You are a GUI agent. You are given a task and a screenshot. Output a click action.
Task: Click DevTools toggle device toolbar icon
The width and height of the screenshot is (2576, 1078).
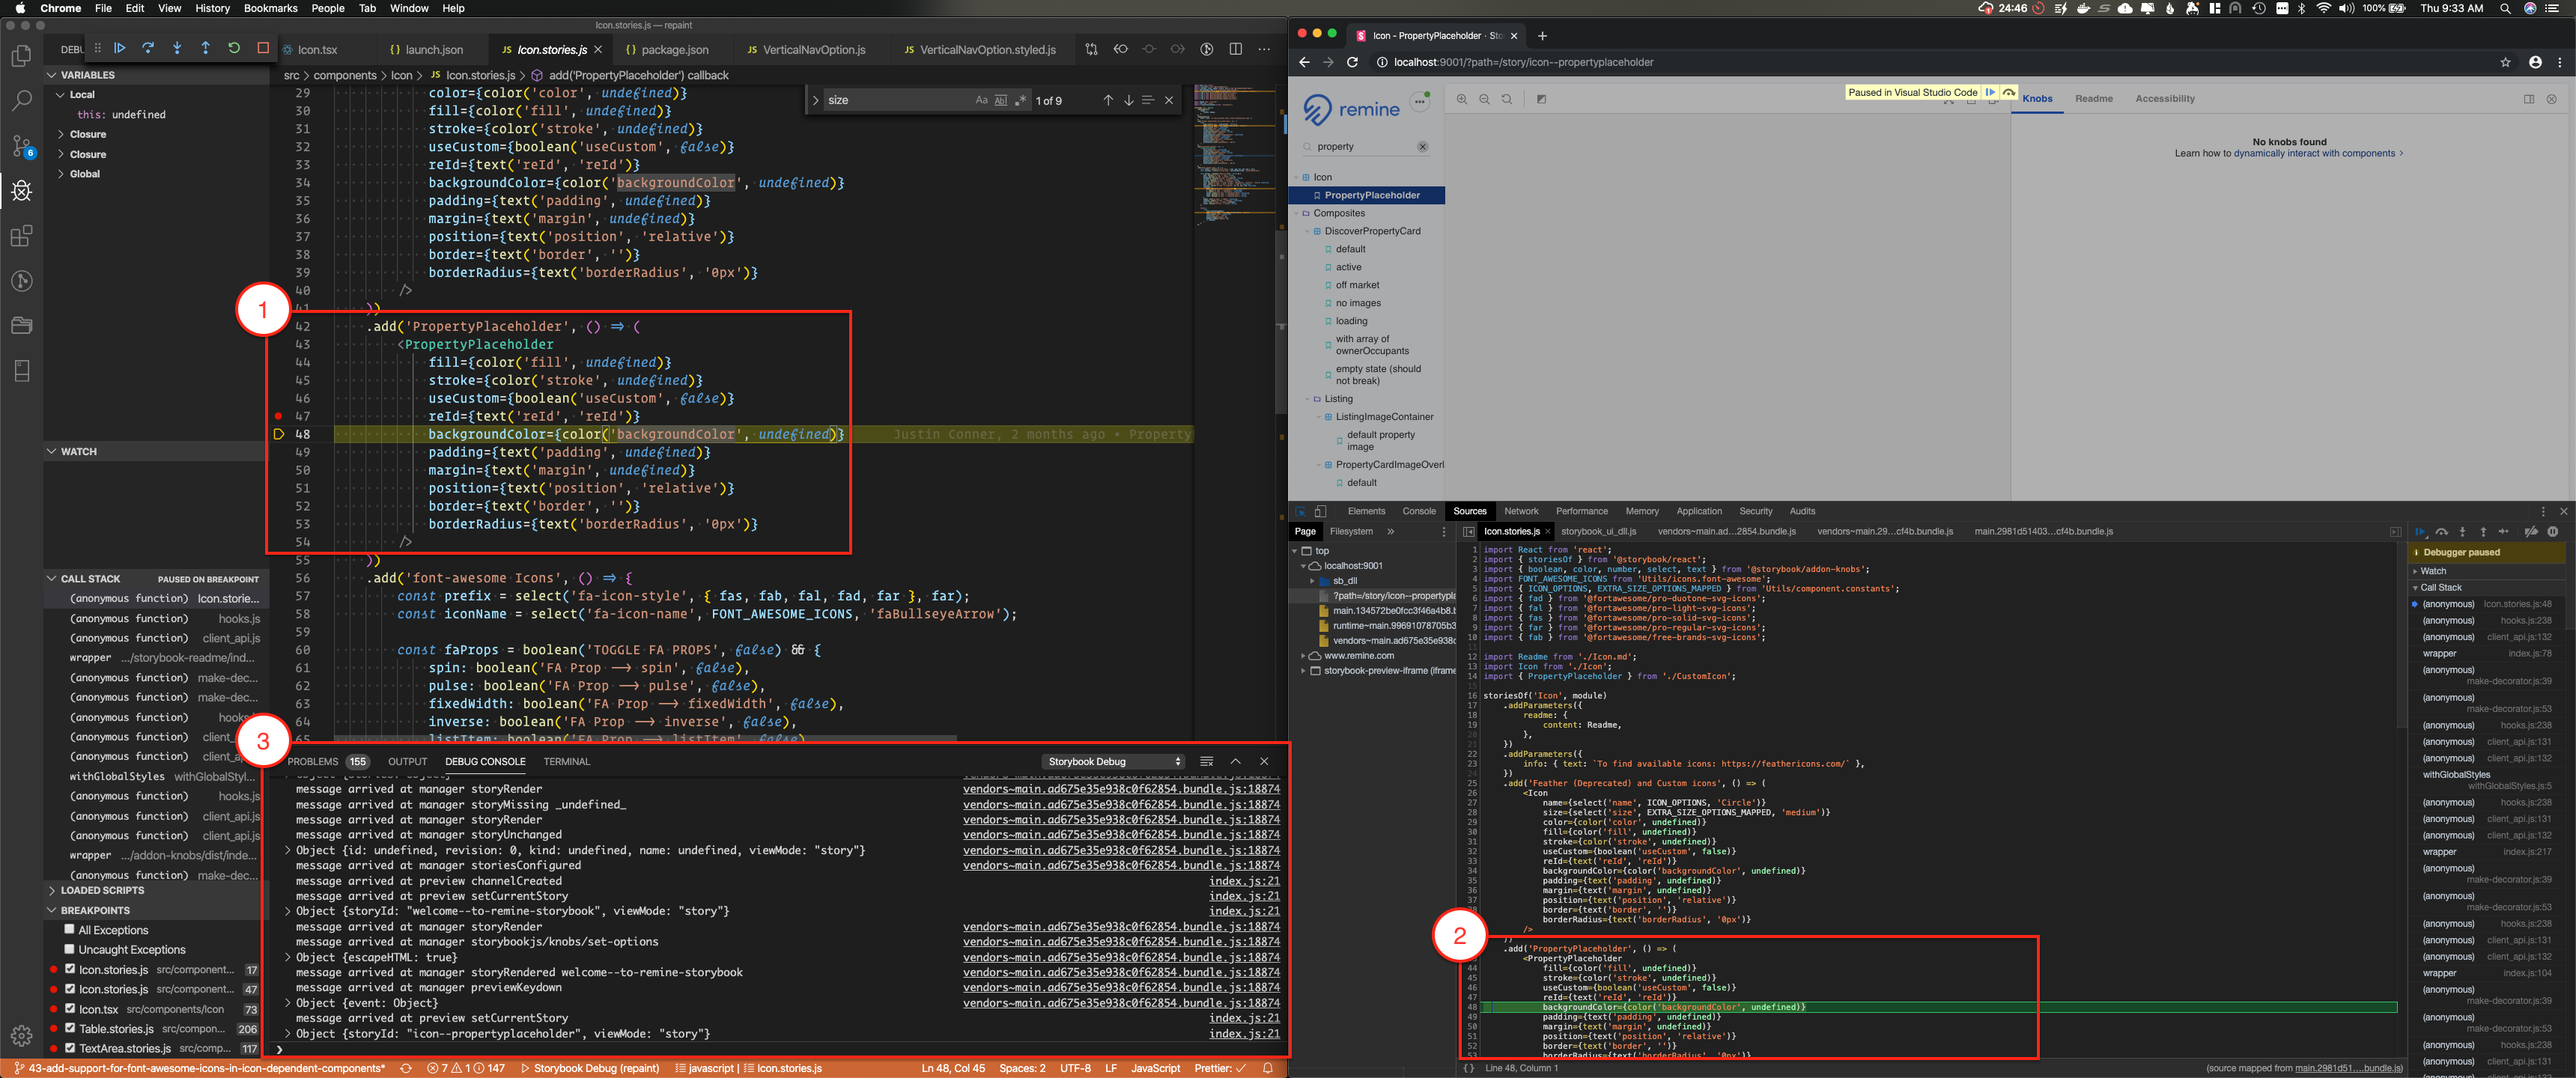click(1320, 511)
